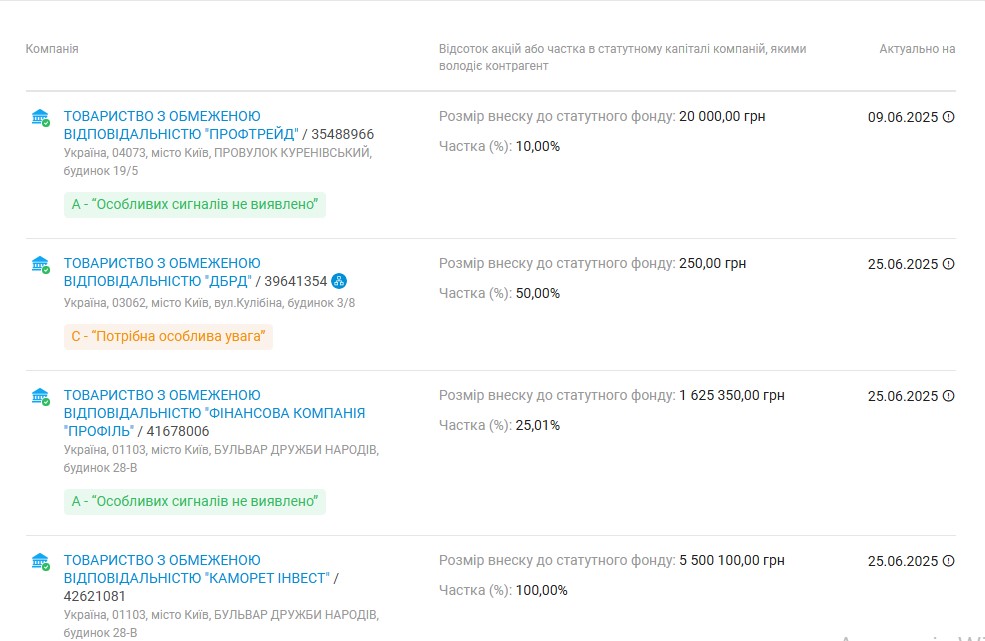
Task: Click the 'Компанія' column header
Action: pyautogui.click(x=52, y=49)
